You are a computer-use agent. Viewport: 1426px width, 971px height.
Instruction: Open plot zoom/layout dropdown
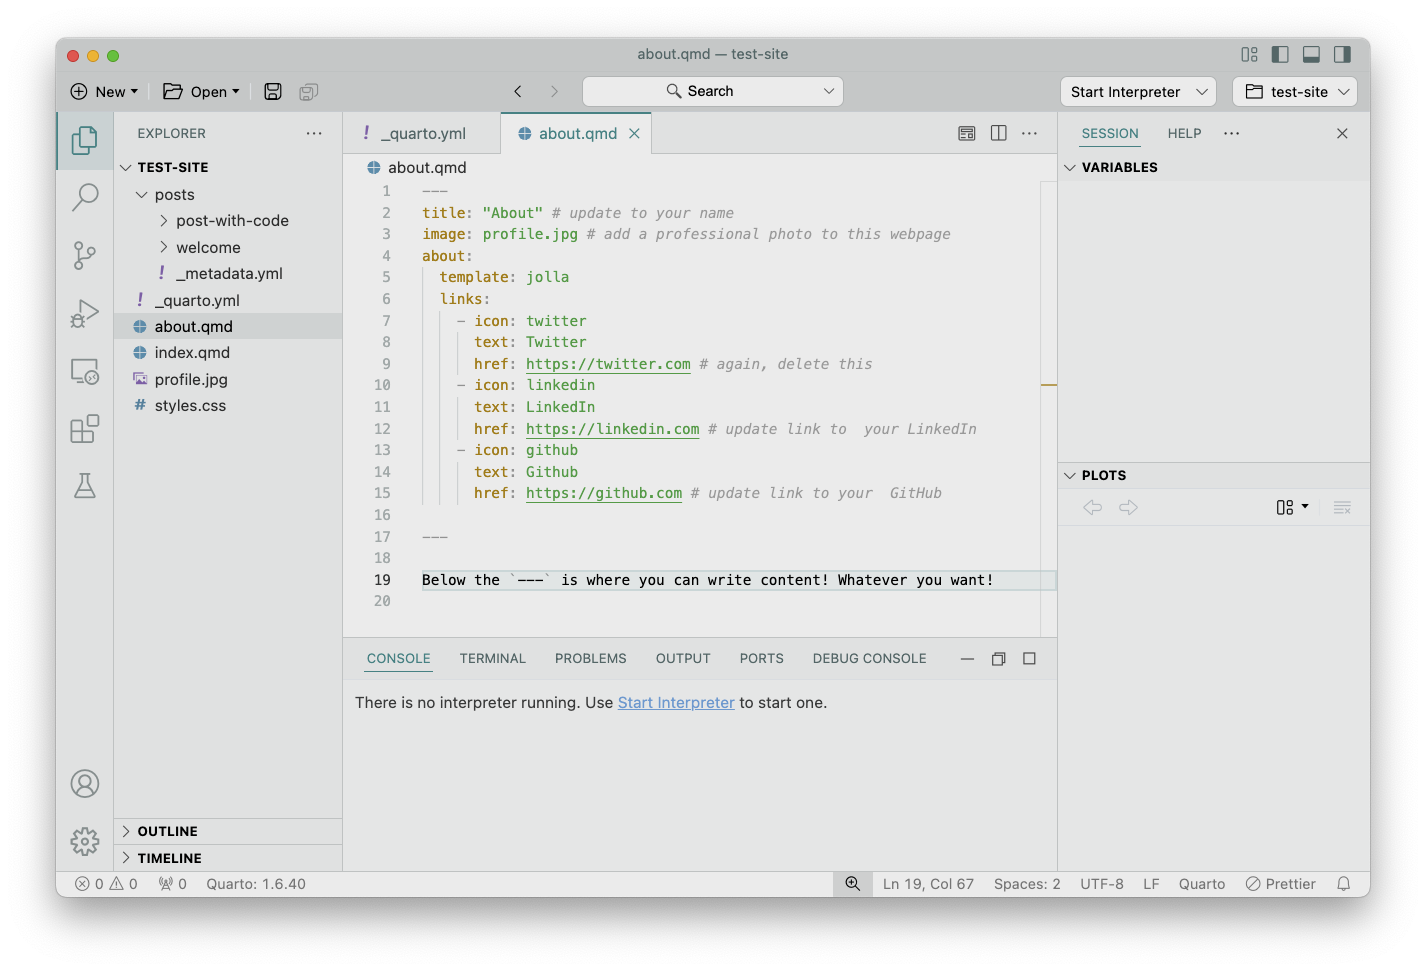1292,508
